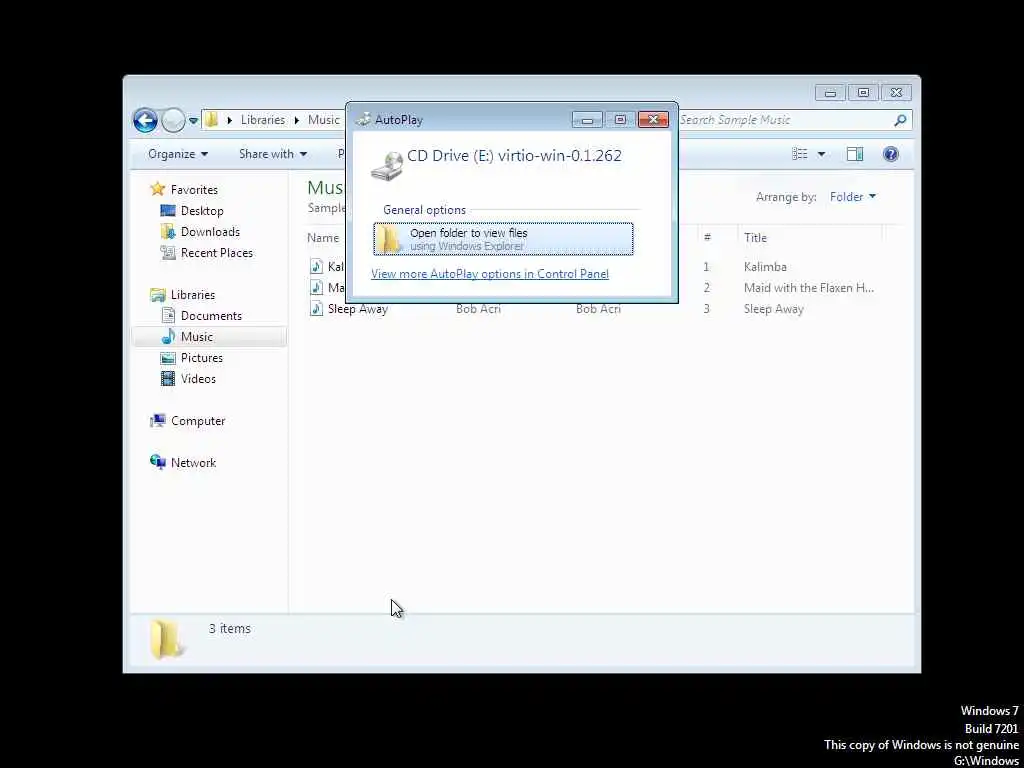The image size is (1024, 768).
Task: Click the Network globe icon
Action: pos(157,462)
